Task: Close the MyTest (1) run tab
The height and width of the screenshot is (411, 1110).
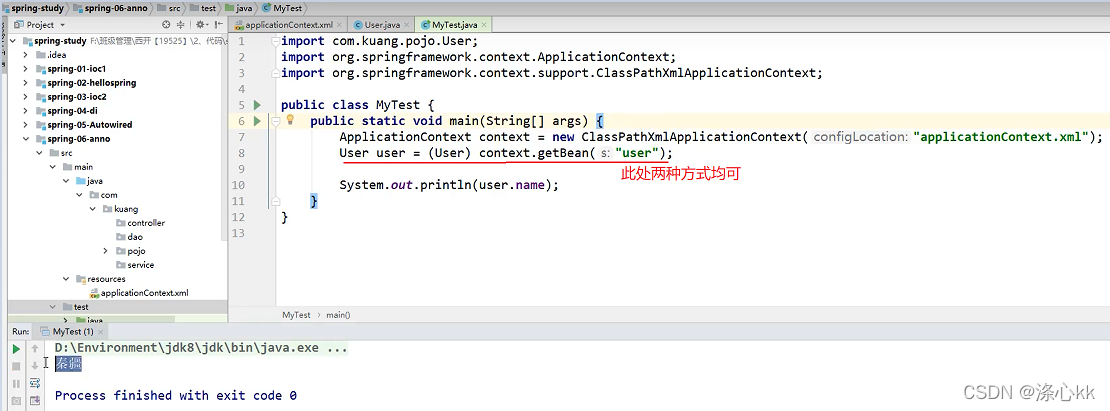Action: click(100, 331)
